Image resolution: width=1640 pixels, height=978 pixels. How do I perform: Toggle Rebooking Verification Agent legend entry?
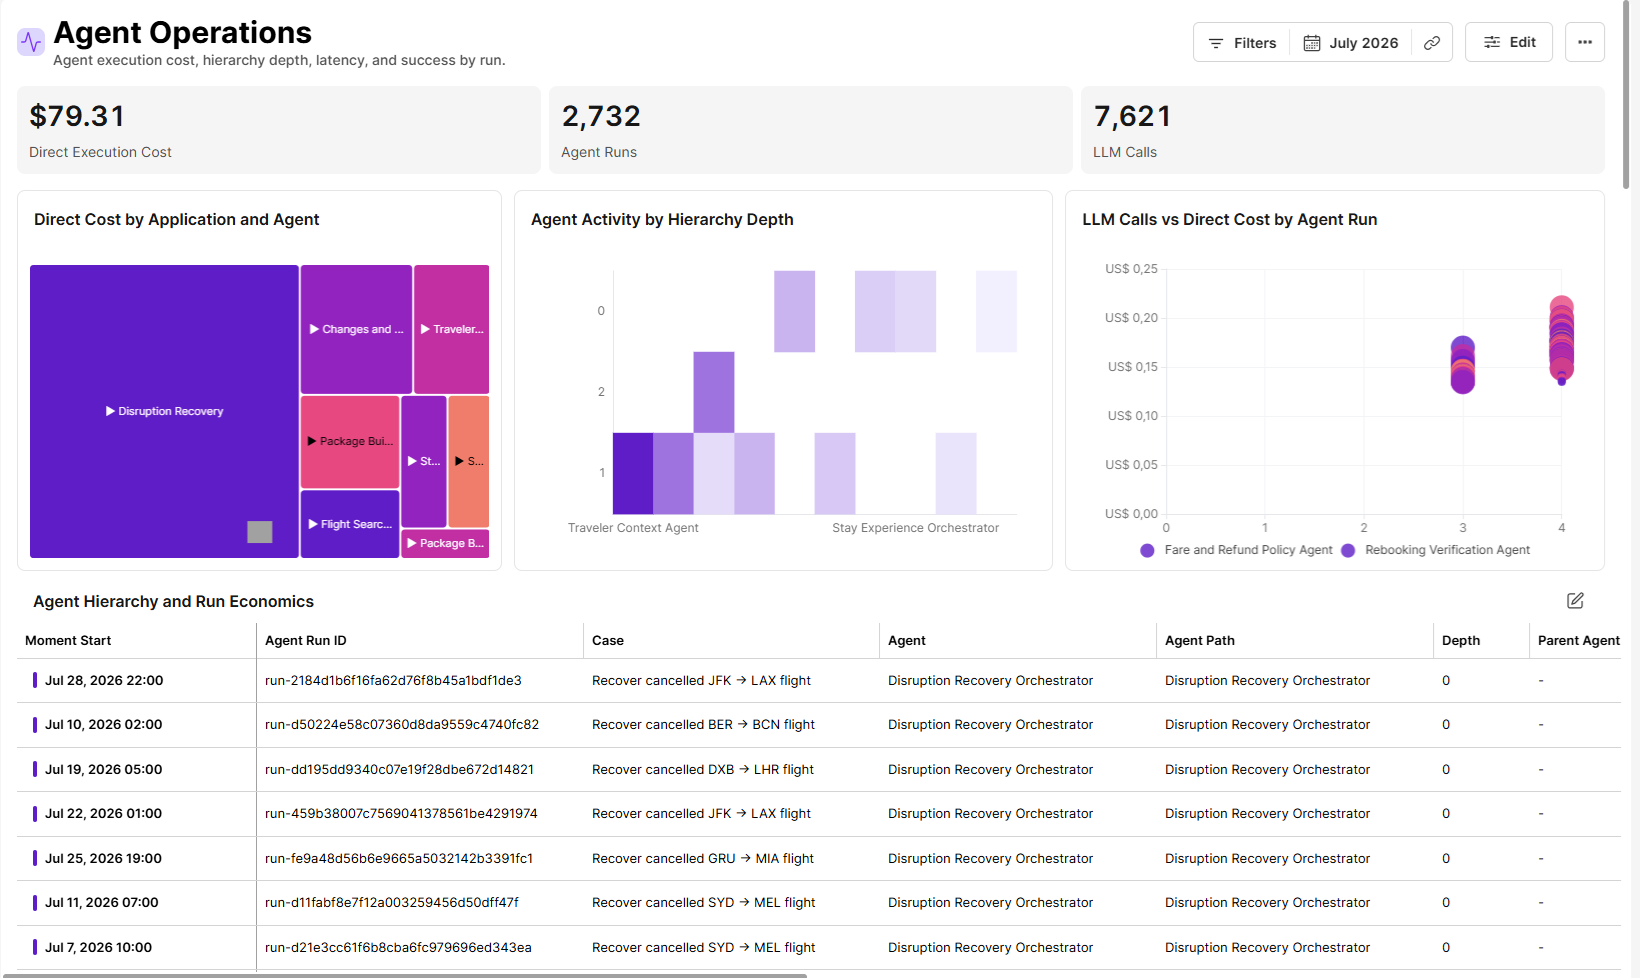click(x=1436, y=550)
